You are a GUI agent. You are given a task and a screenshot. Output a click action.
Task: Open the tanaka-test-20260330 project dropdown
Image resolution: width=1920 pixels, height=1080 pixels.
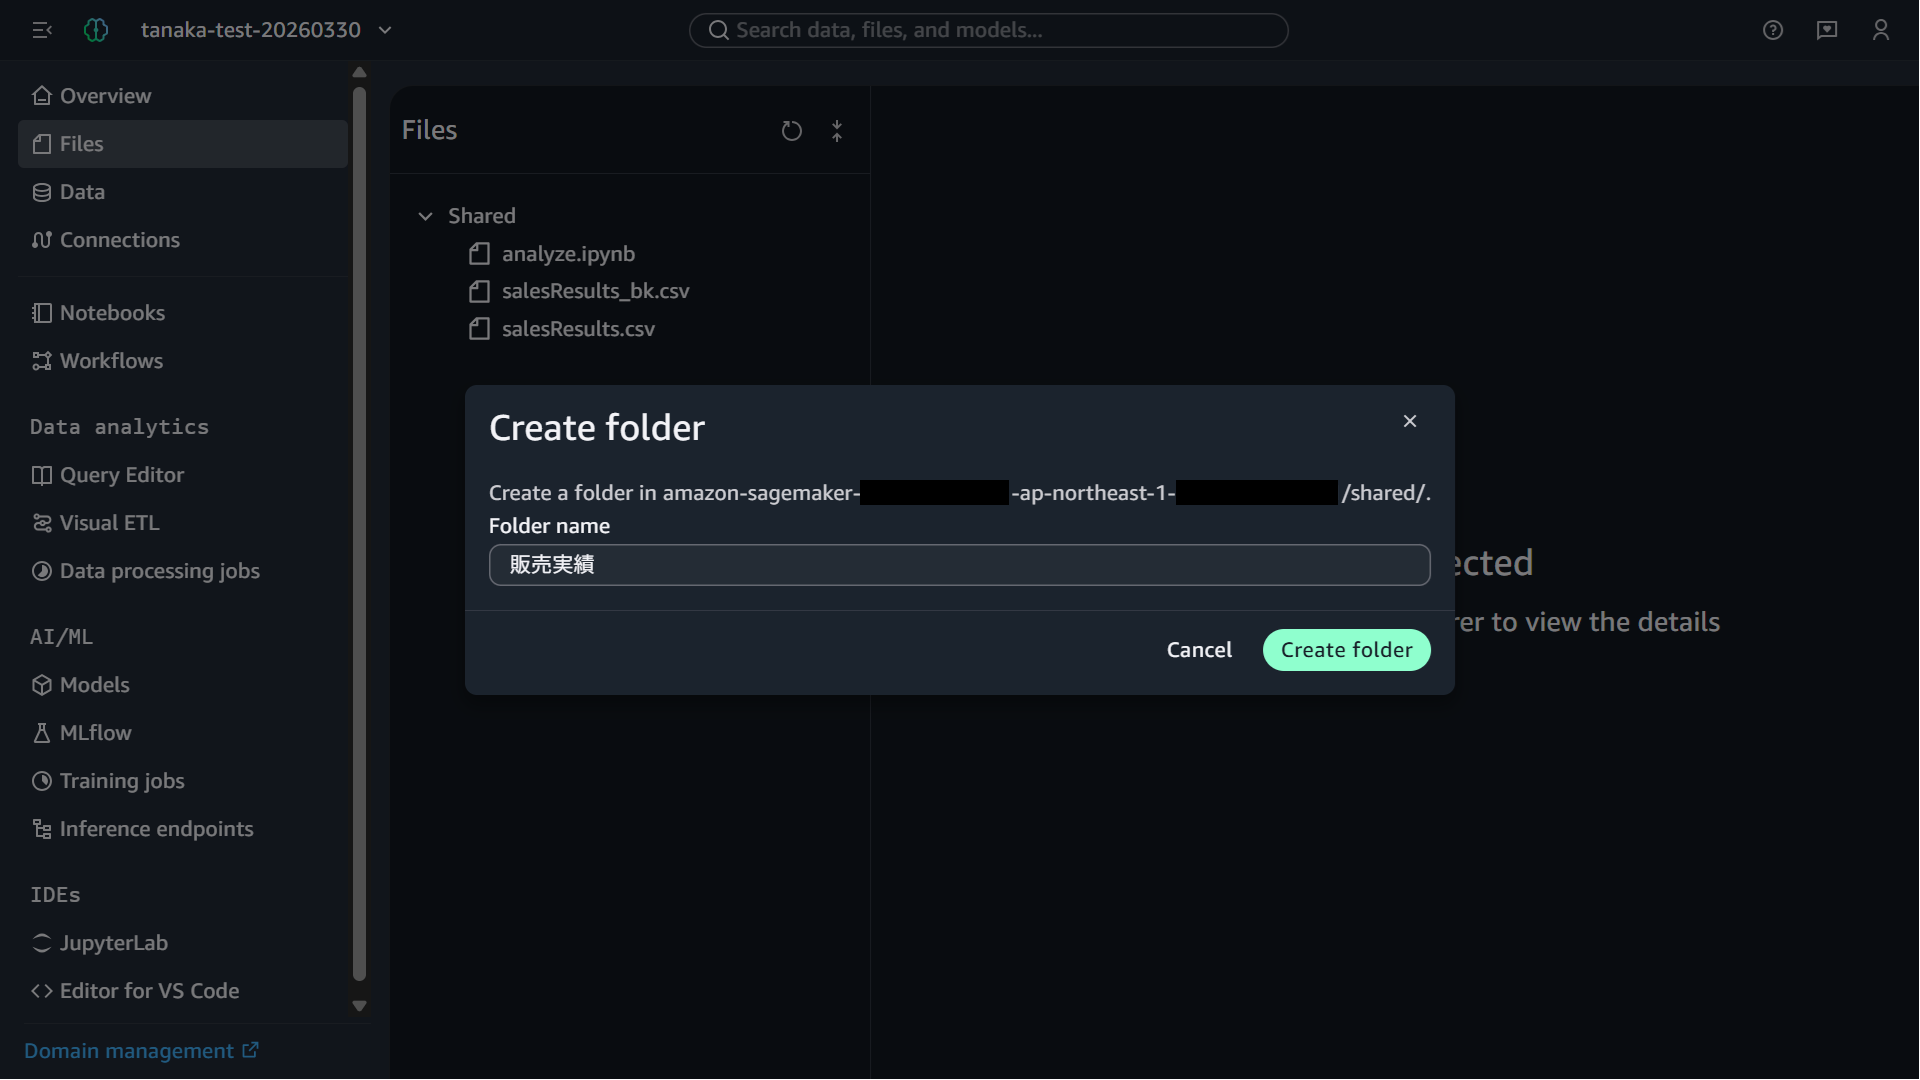(x=266, y=30)
